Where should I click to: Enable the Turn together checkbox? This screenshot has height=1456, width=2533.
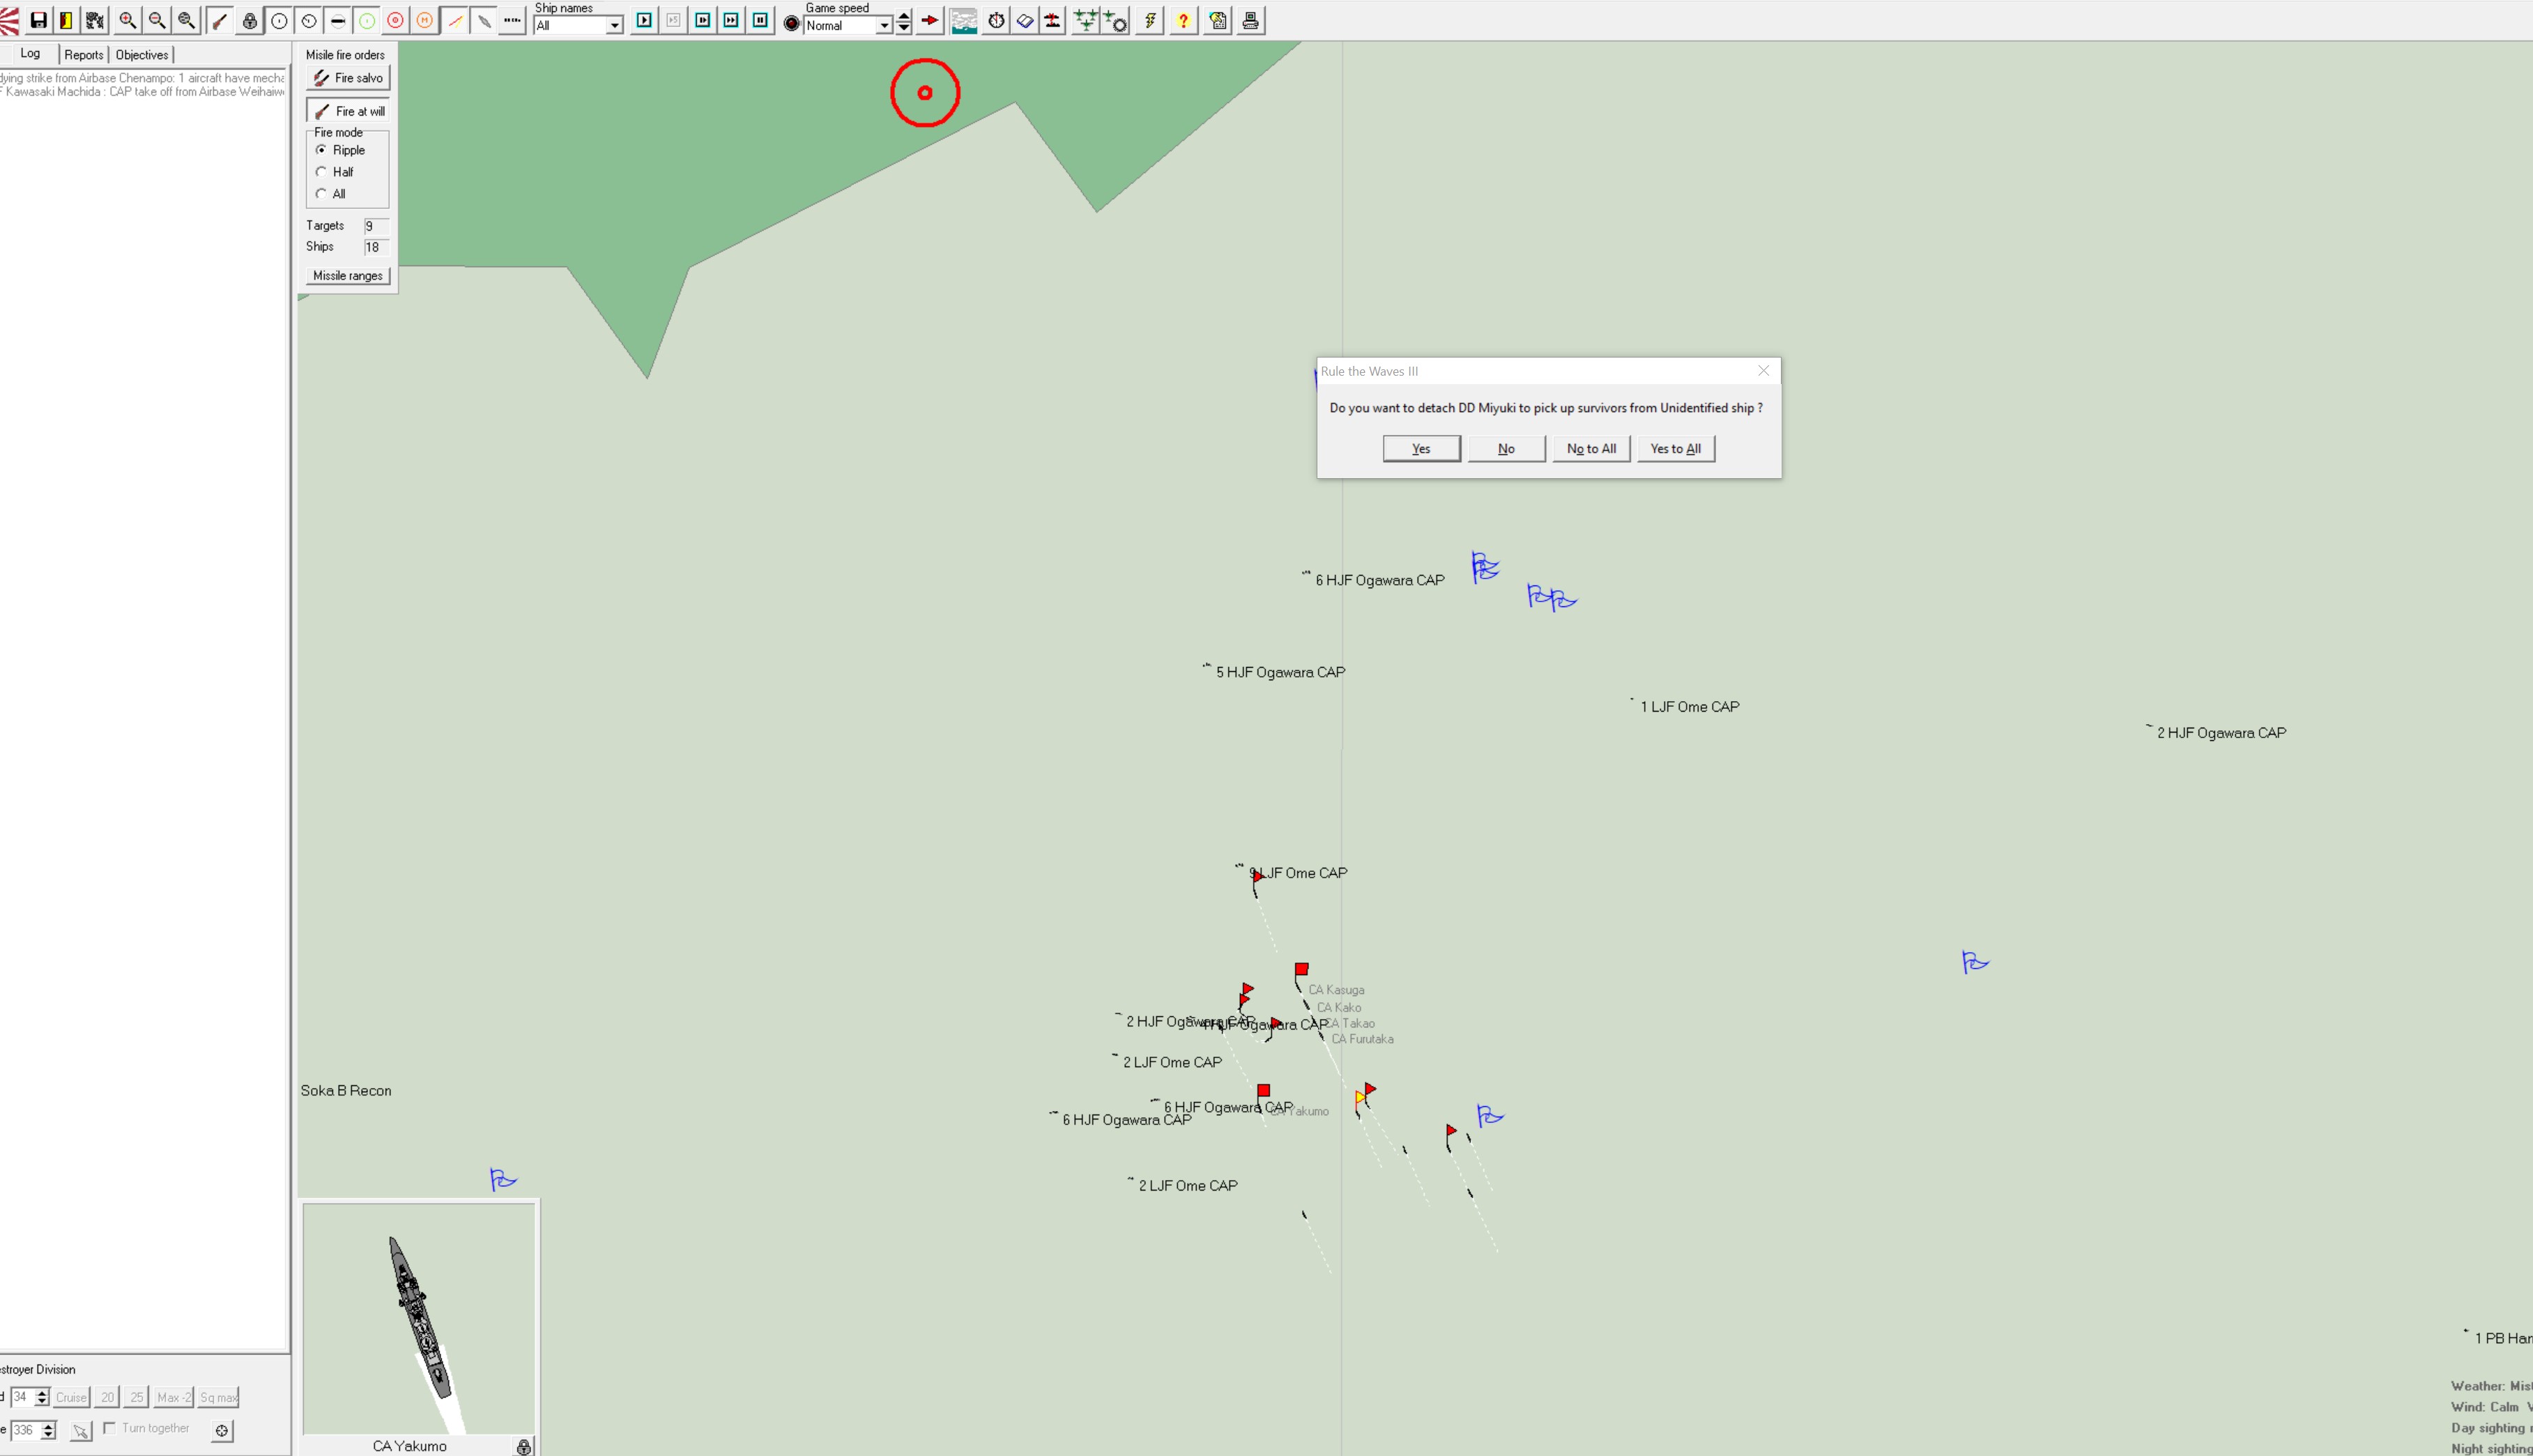(x=110, y=1428)
